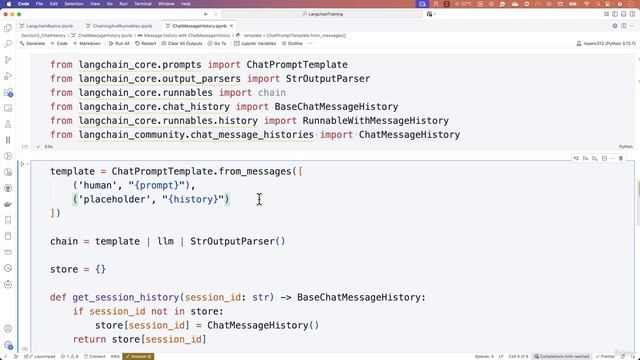Open the Source Control view
640x360 pixels.
tap(8, 60)
